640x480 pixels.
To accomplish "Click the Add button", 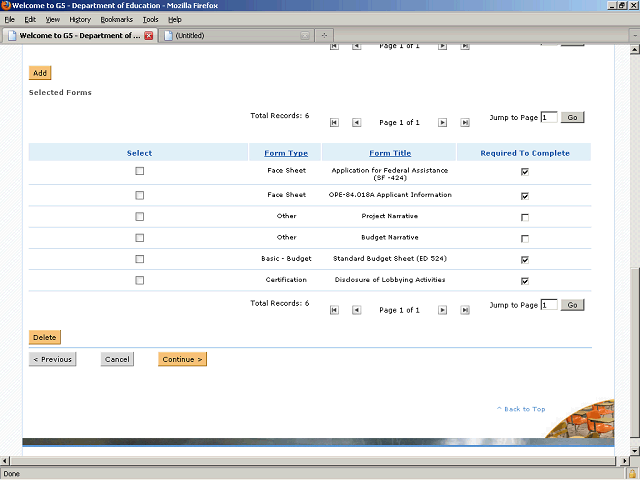I will coord(40,73).
